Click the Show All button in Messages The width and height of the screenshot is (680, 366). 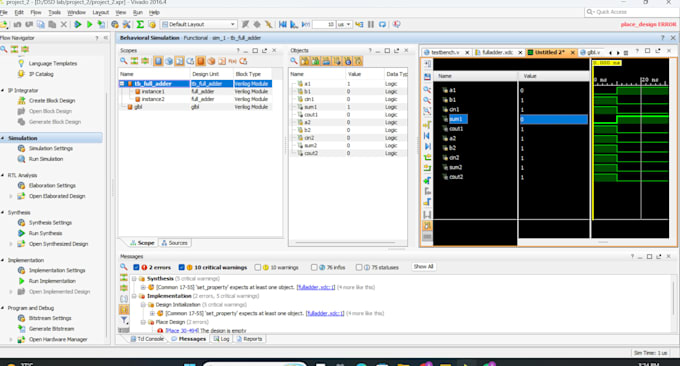click(423, 267)
